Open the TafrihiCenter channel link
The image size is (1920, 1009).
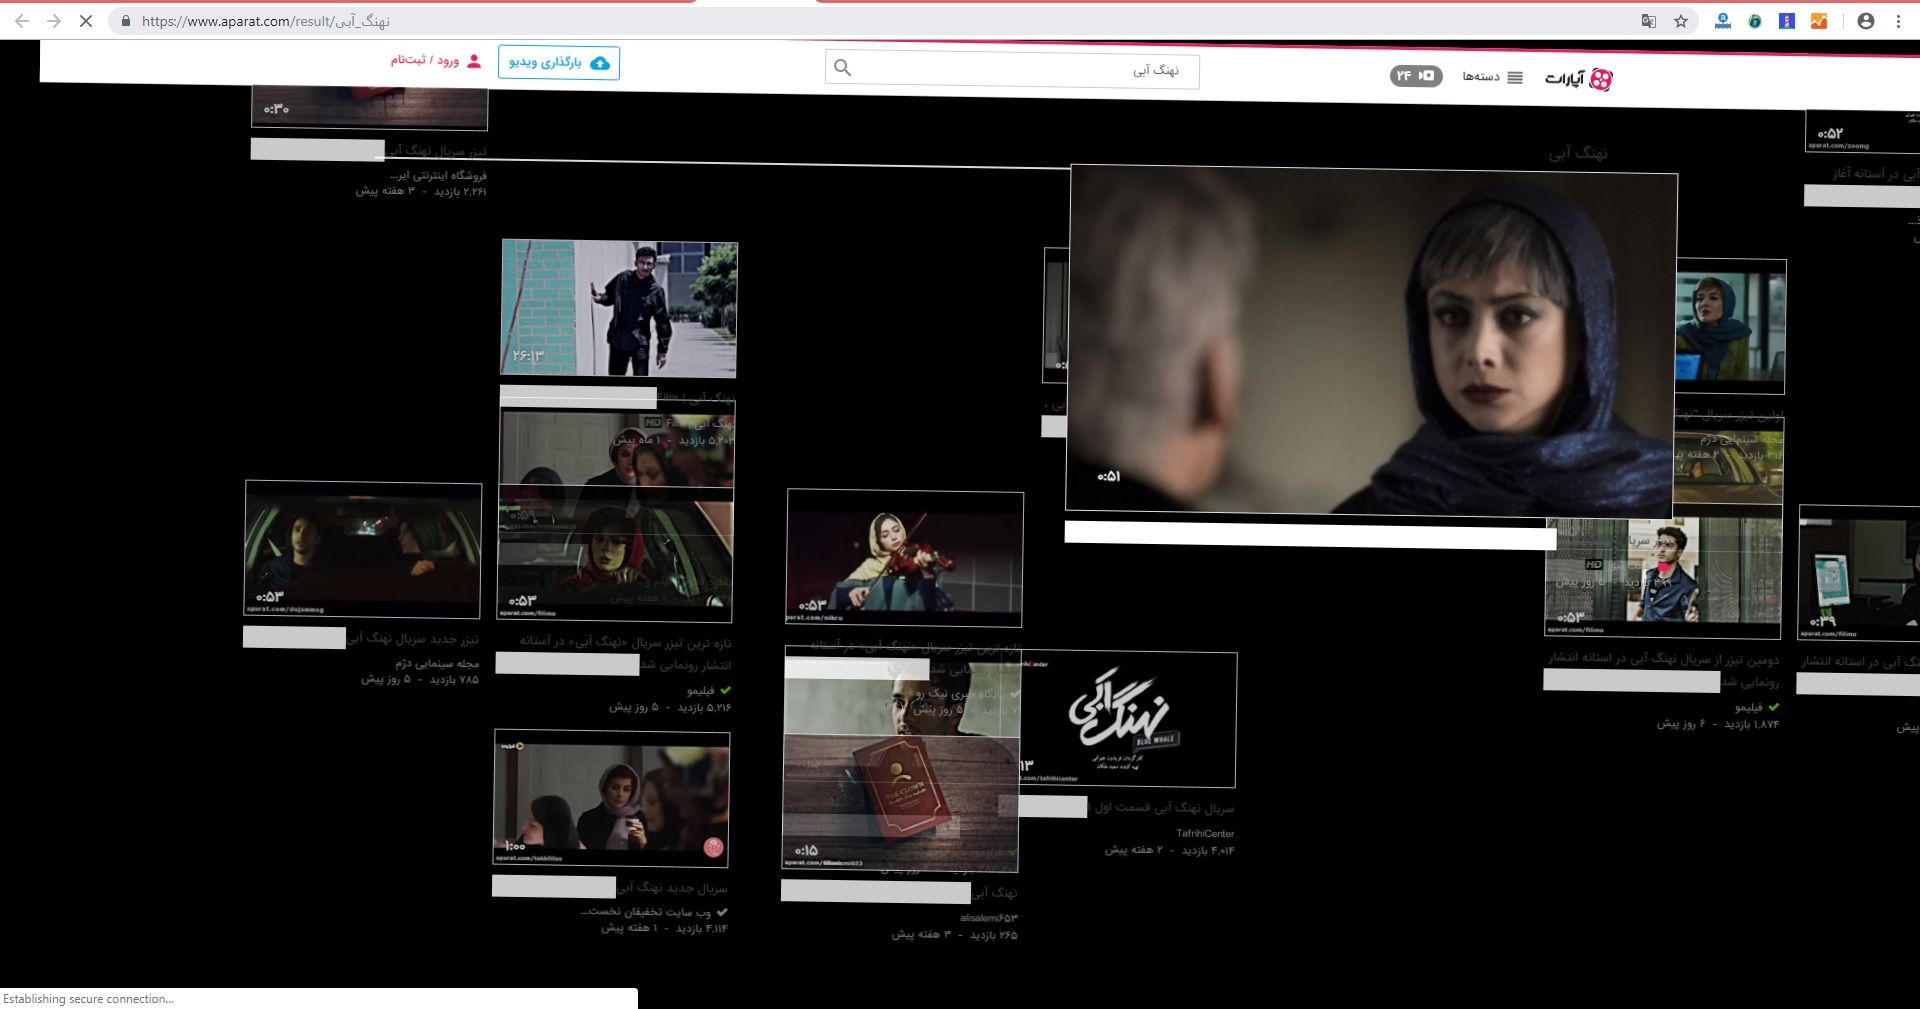(1205, 833)
